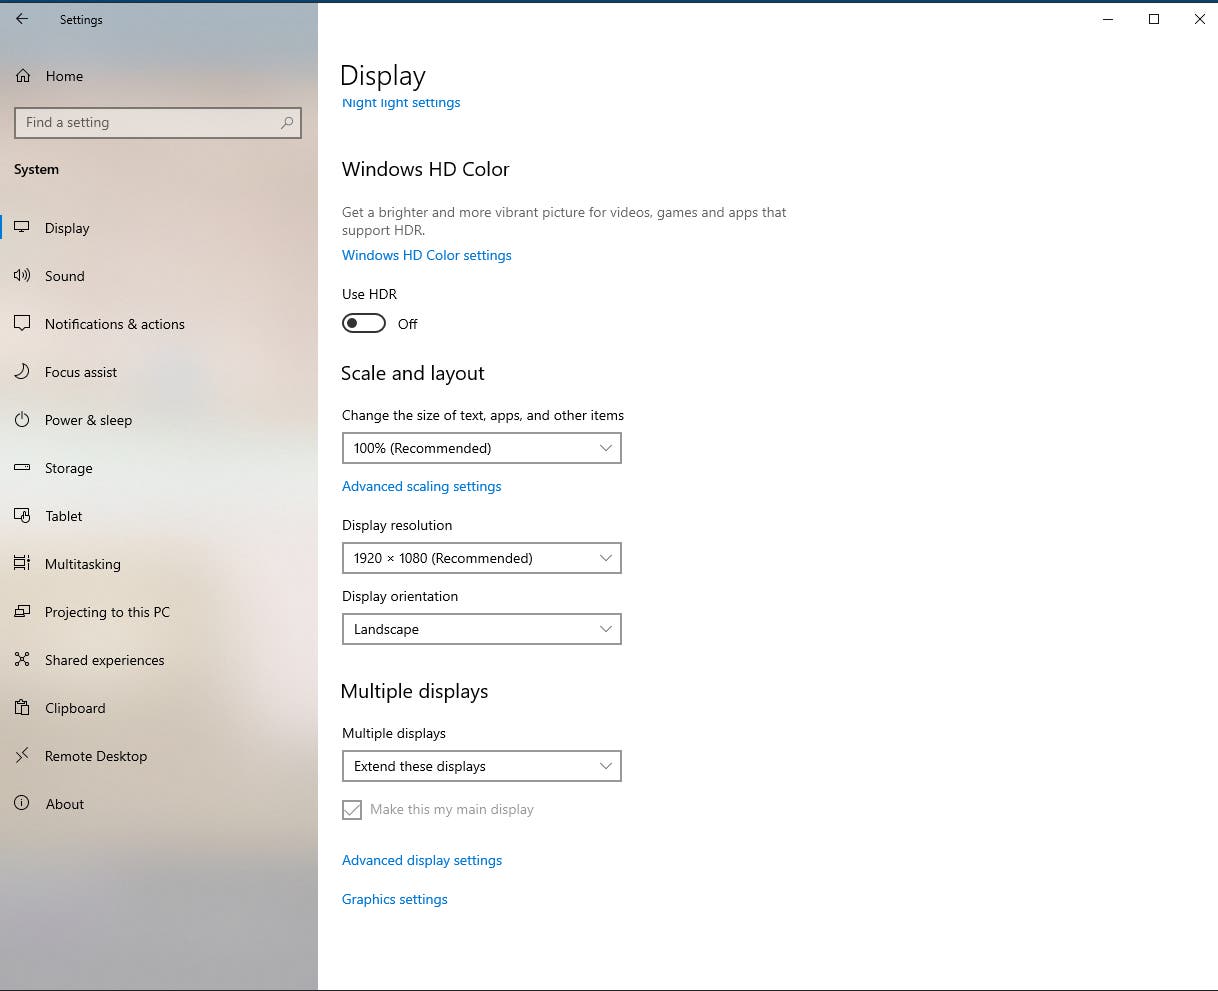Open Focus assist settings page

pyautogui.click(x=159, y=372)
